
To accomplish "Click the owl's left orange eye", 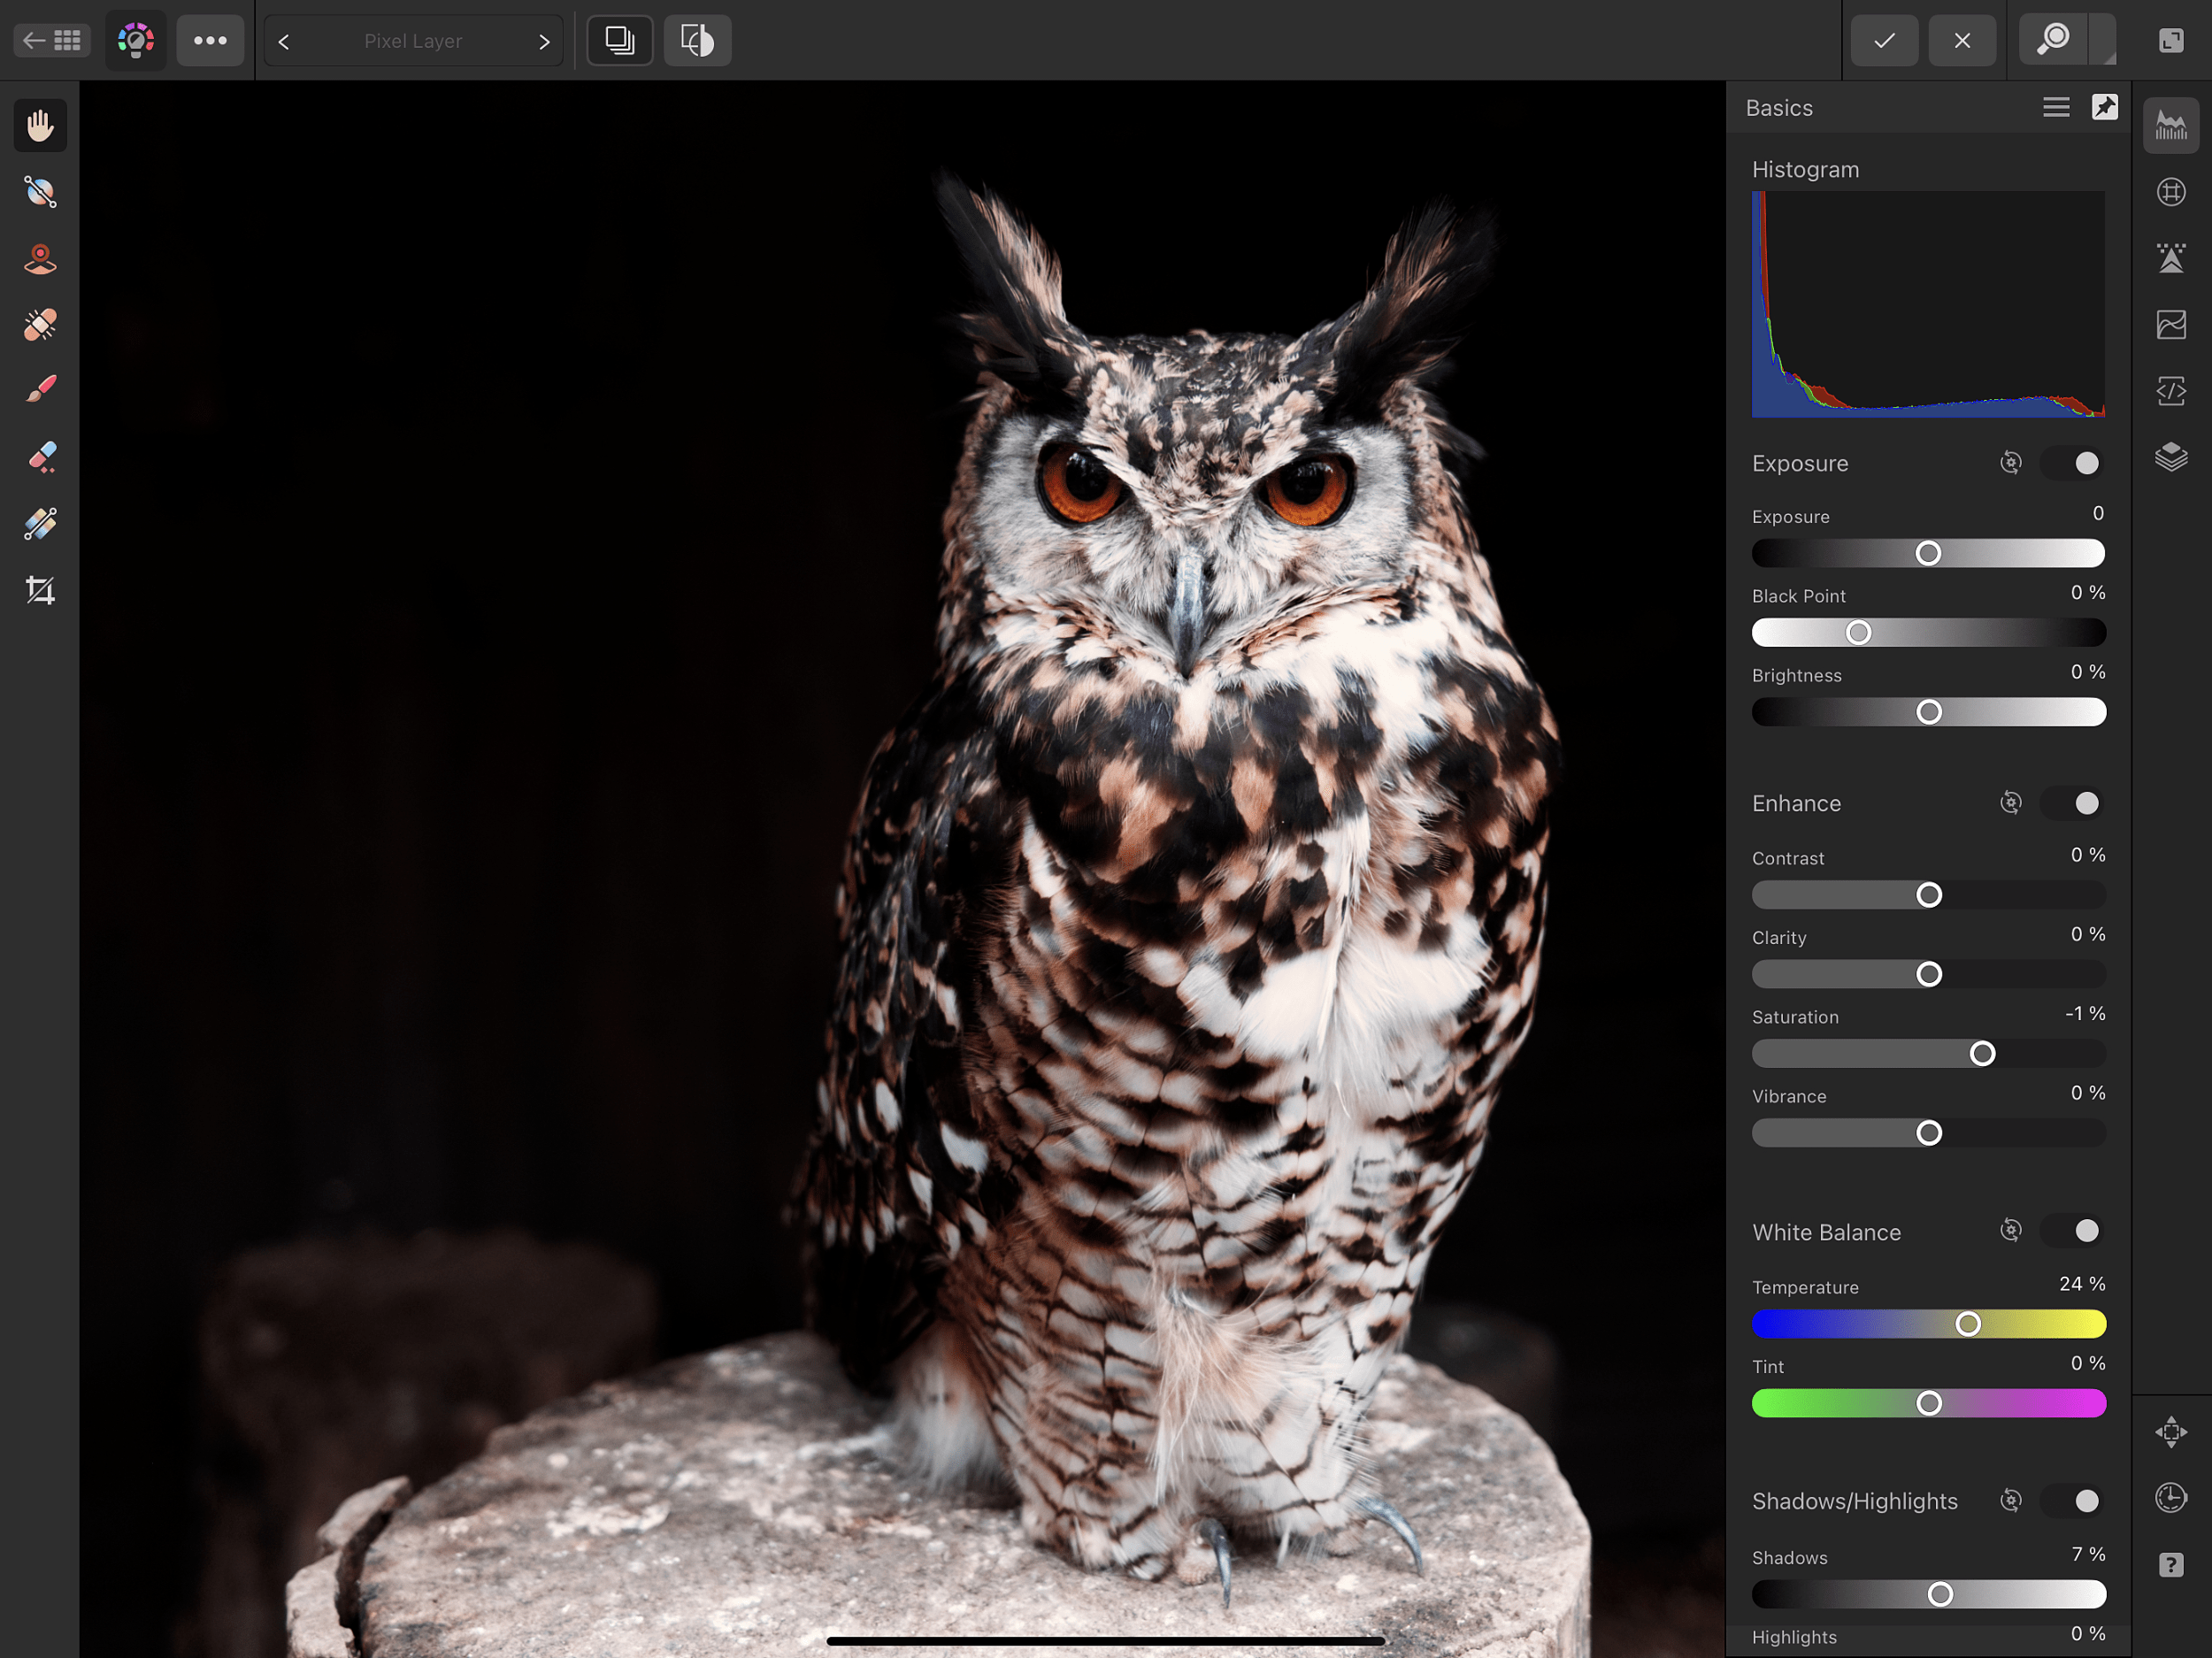I will click(x=1083, y=484).
